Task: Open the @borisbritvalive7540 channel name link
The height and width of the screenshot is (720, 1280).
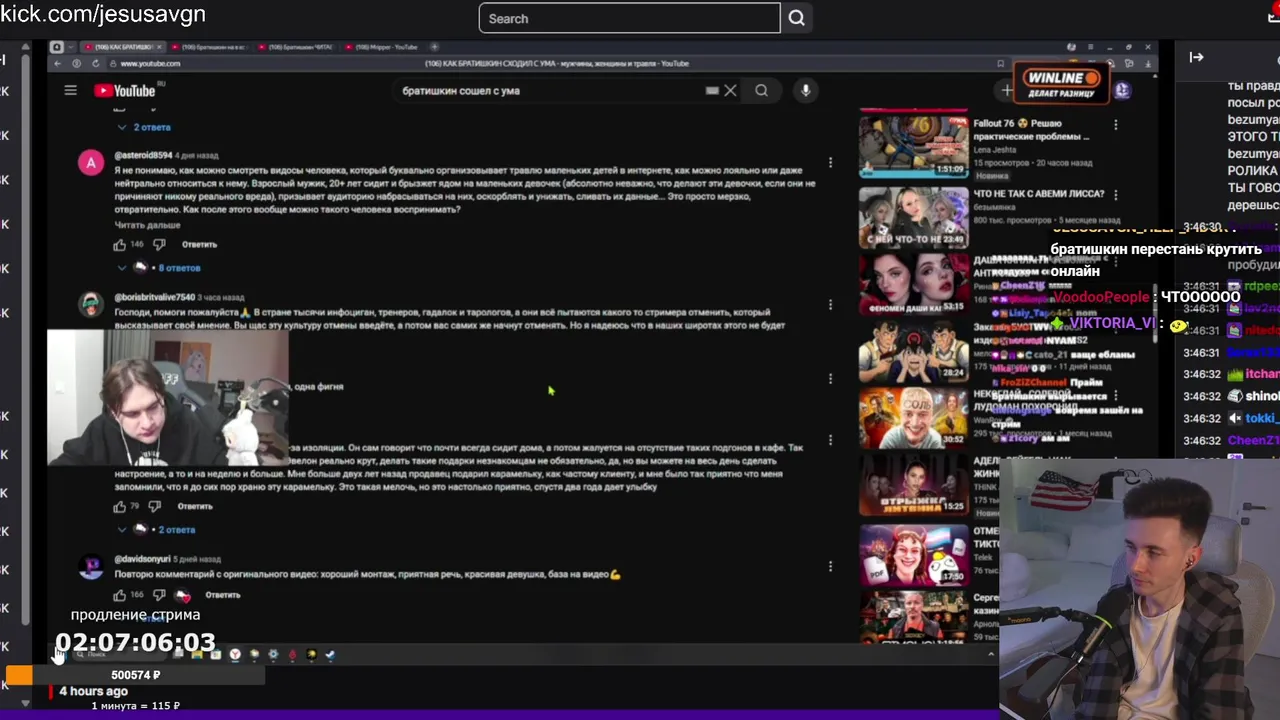Action: pyautogui.click(x=154, y=297)
